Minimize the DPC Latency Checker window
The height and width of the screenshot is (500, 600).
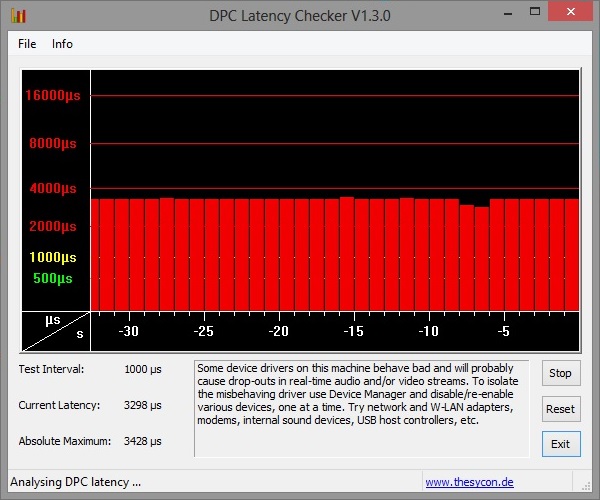[x=508, y=14]
